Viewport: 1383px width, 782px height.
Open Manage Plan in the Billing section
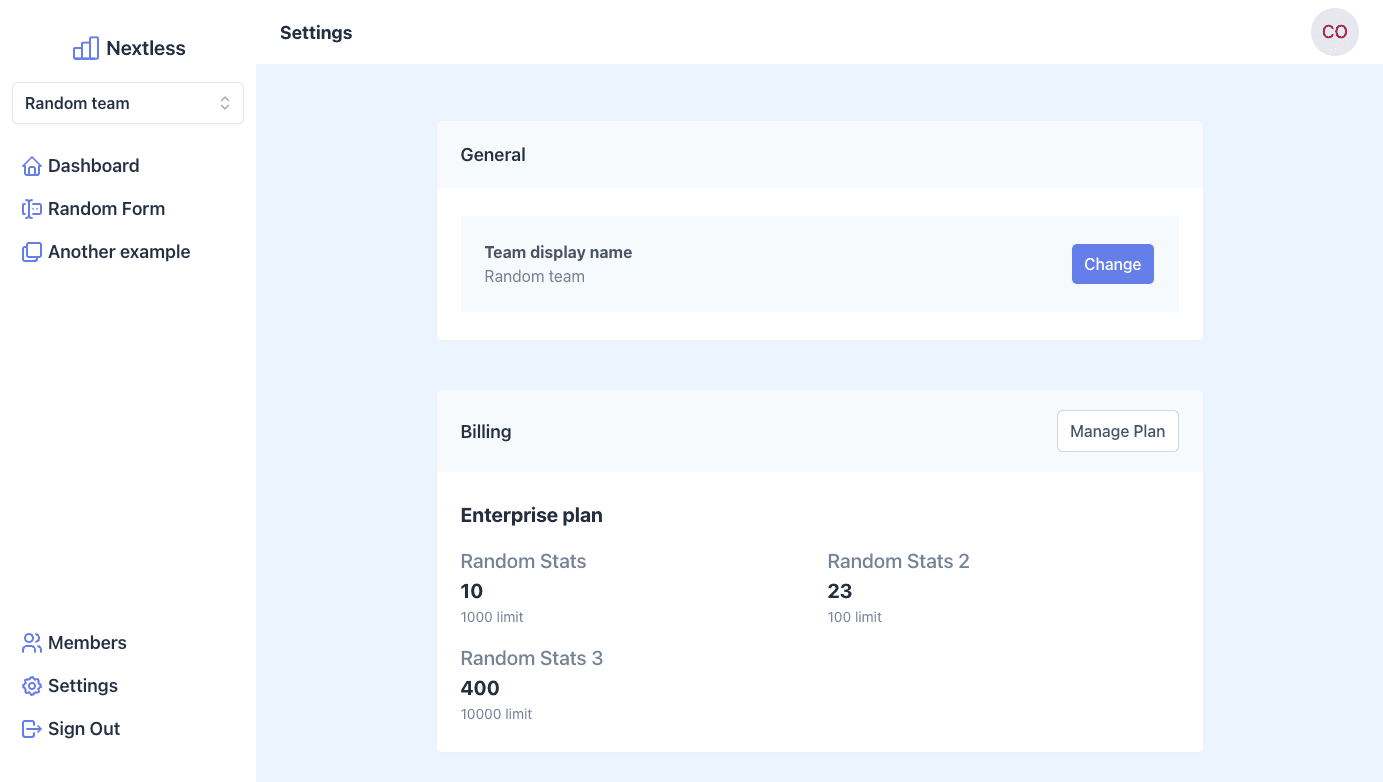point(1117,430)
